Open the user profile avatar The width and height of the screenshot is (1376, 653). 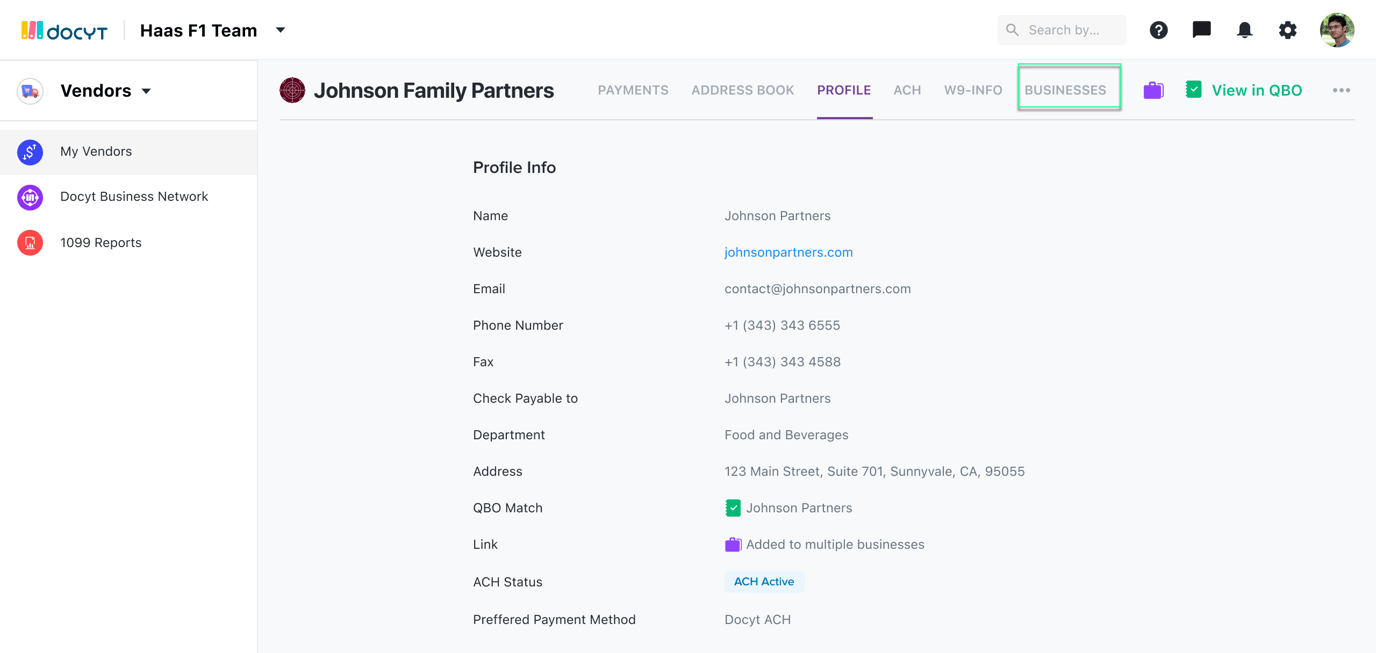1337,30
